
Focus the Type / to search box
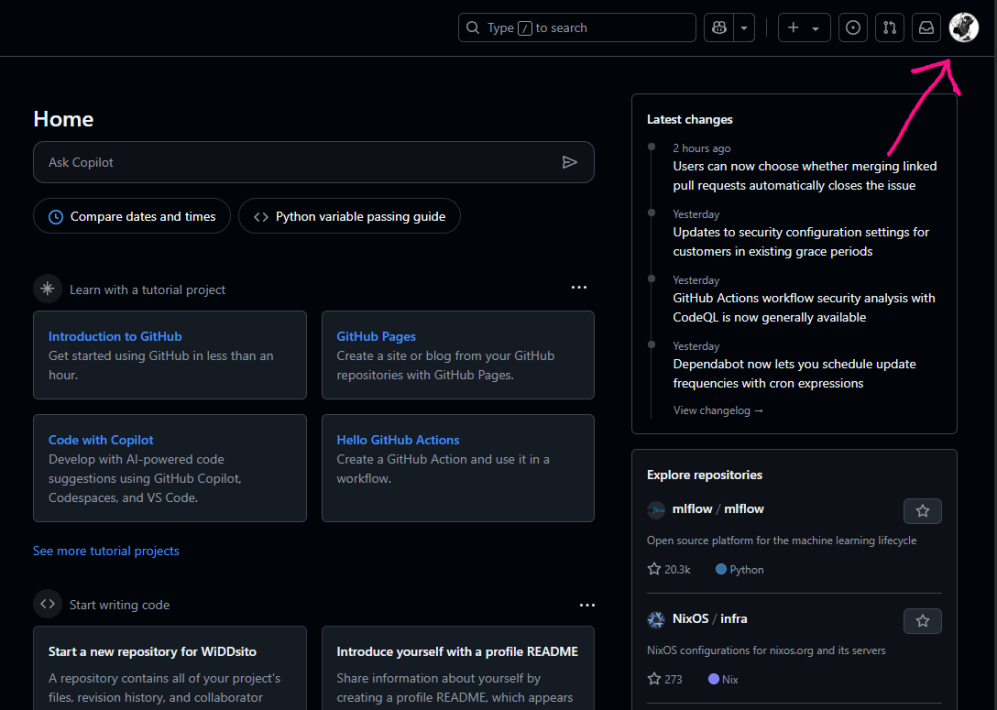pyautogui.click(x=577, y=28)
